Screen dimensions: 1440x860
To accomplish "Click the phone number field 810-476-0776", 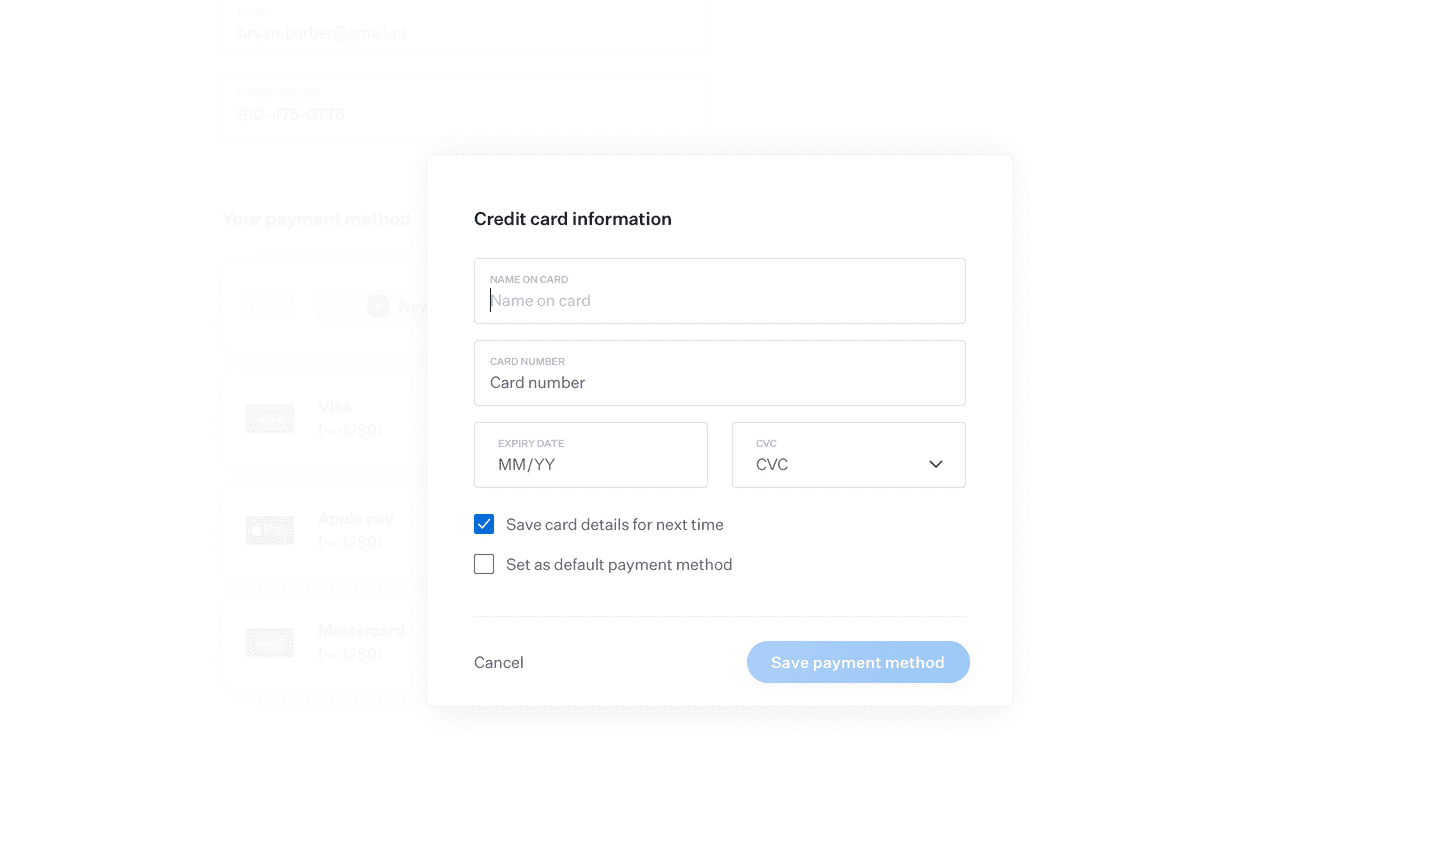I will click(465, 105).
